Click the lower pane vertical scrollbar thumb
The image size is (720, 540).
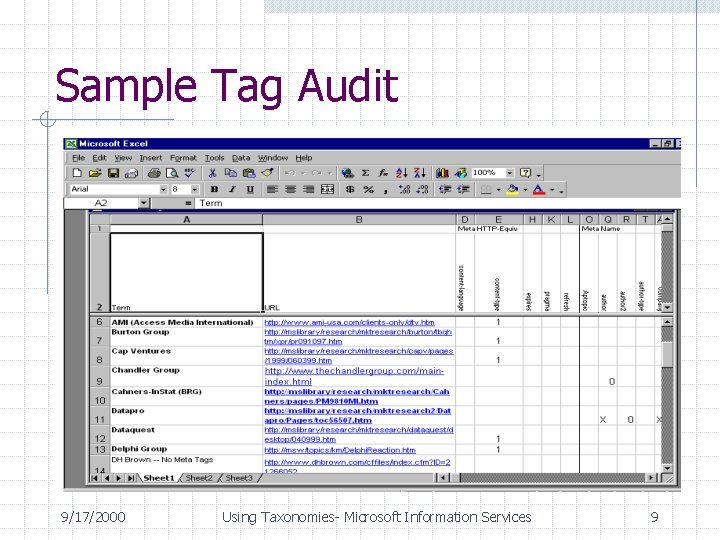coord(667,354)
